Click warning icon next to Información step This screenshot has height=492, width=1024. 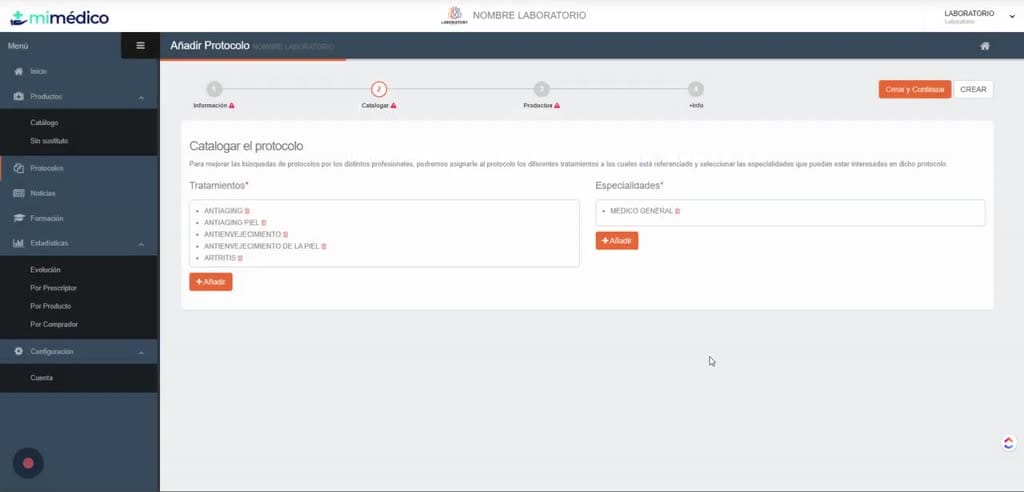[x=232, y=105]
